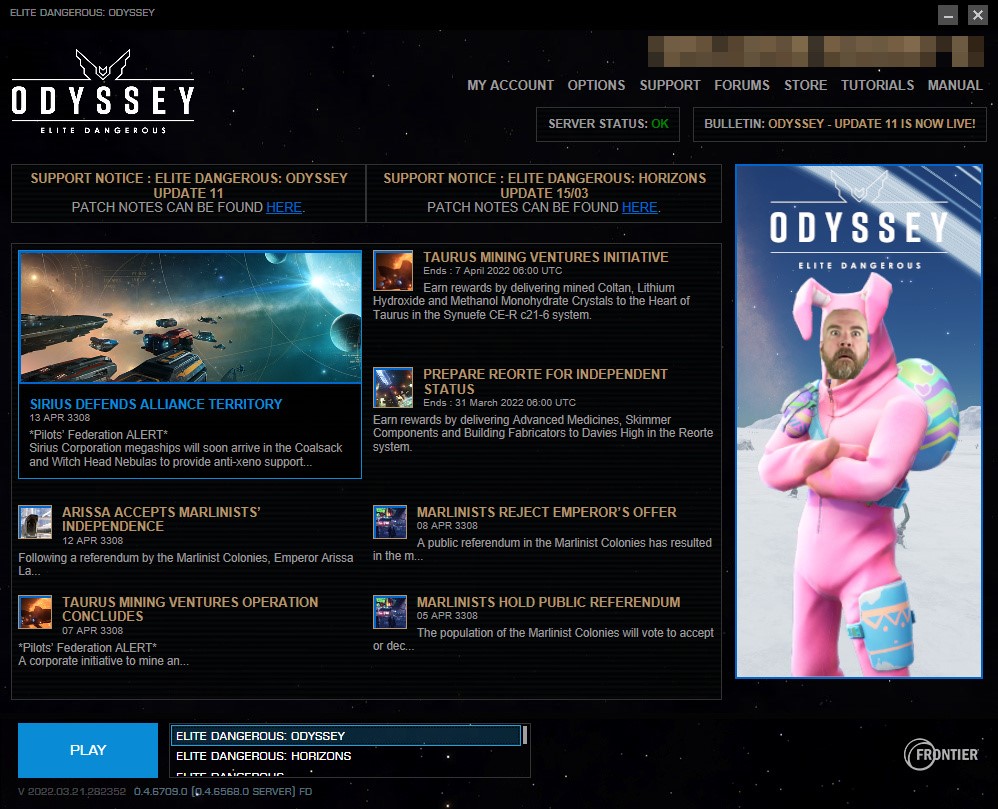Click the "ELITE DANGEROUS: ODYSSEY" window title text
Image resolution: width=998 pixels, height=809 pixels.
(82, 13)
